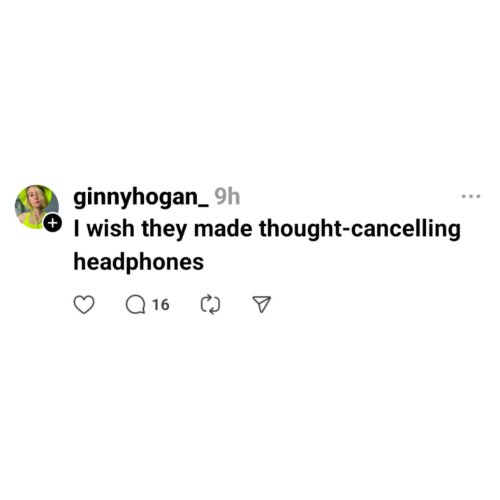
Task: Open the three-dot more options menu
Action: [471, 197]
